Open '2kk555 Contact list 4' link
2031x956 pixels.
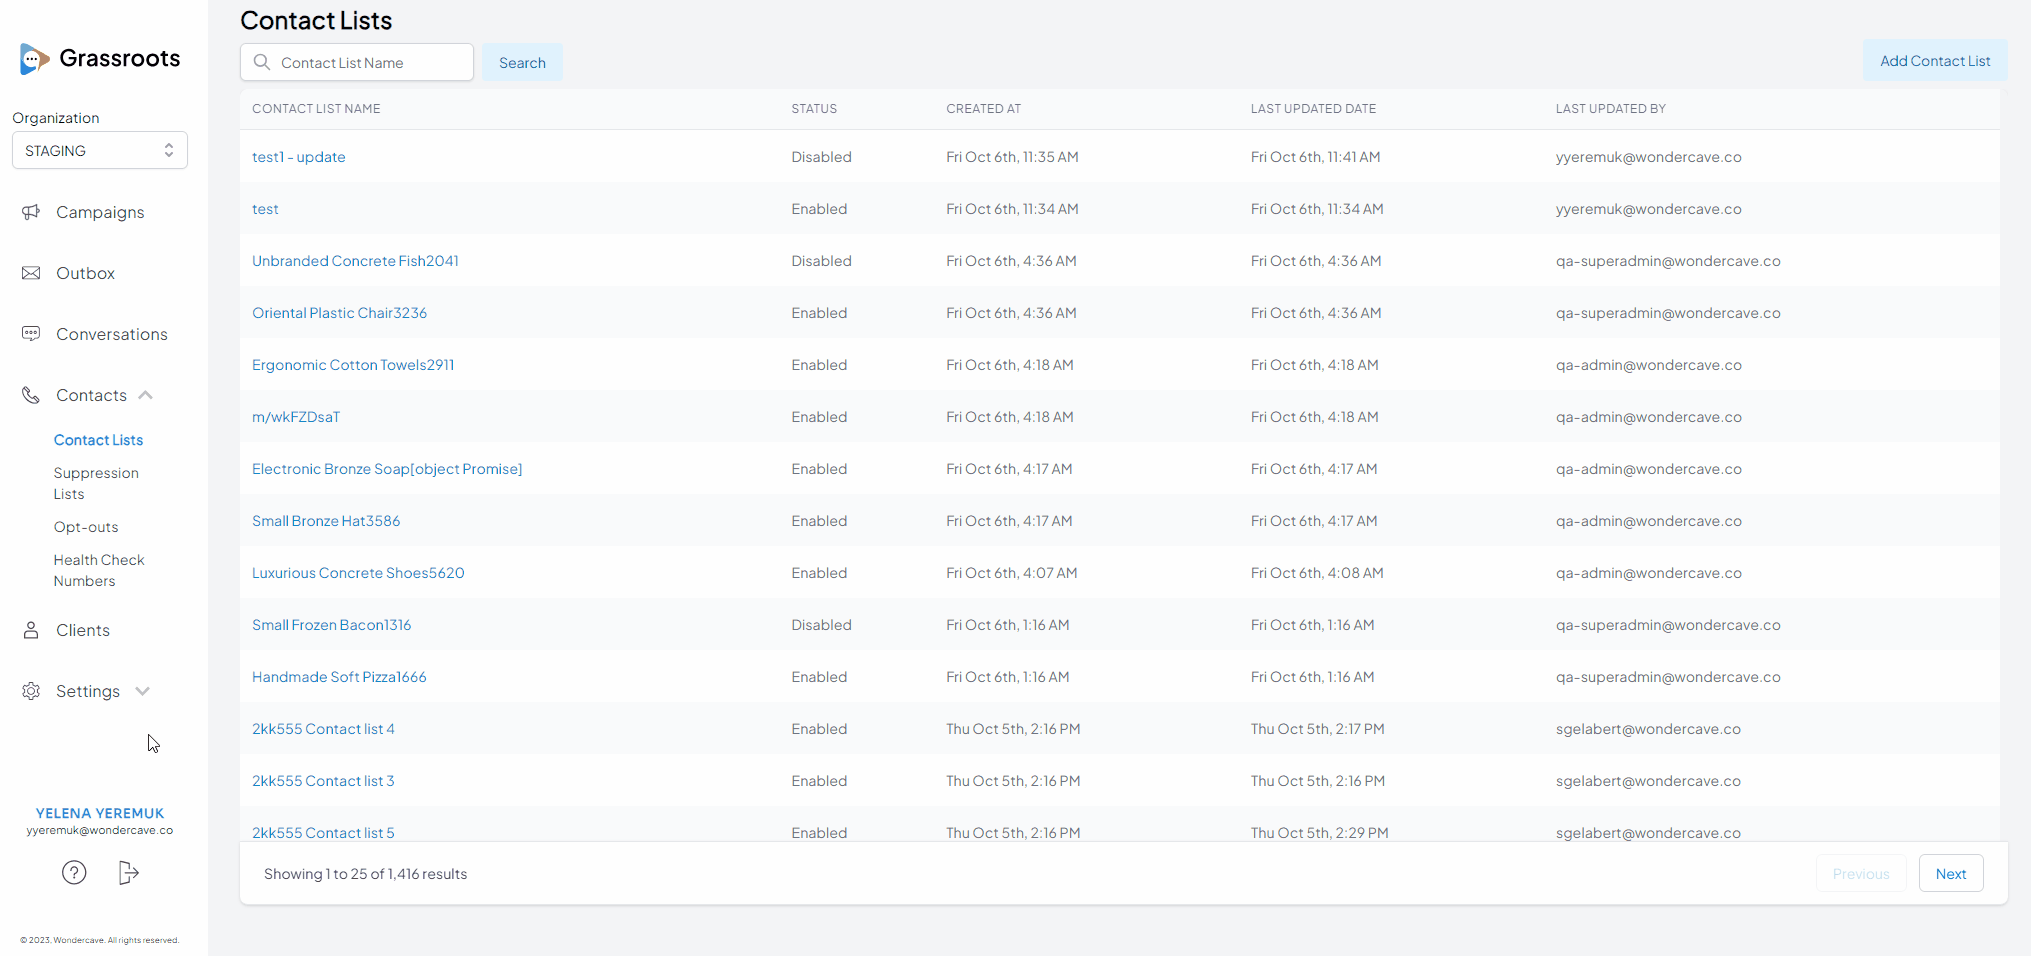coord(323,729)
